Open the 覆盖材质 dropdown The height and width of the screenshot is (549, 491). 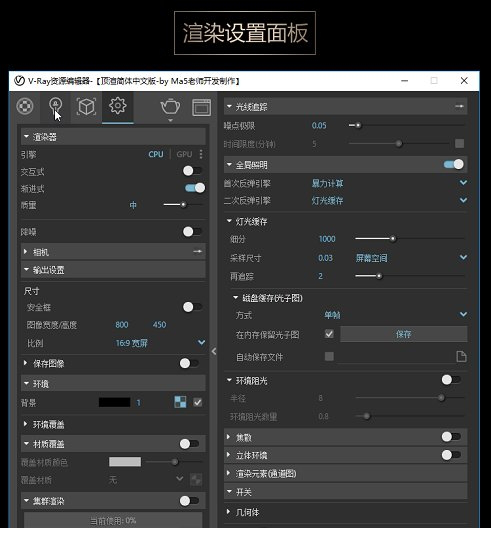[180, 479]
